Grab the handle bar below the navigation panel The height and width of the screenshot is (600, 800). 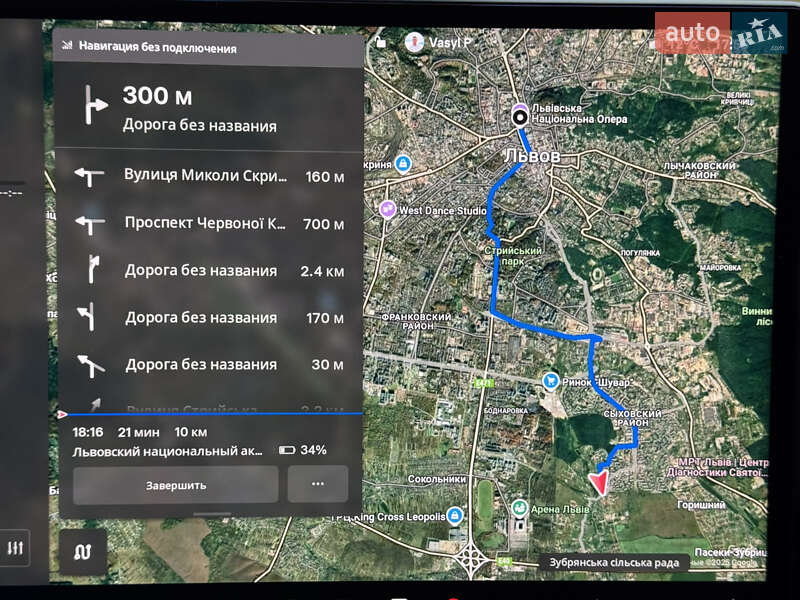(x=211, y=514)
